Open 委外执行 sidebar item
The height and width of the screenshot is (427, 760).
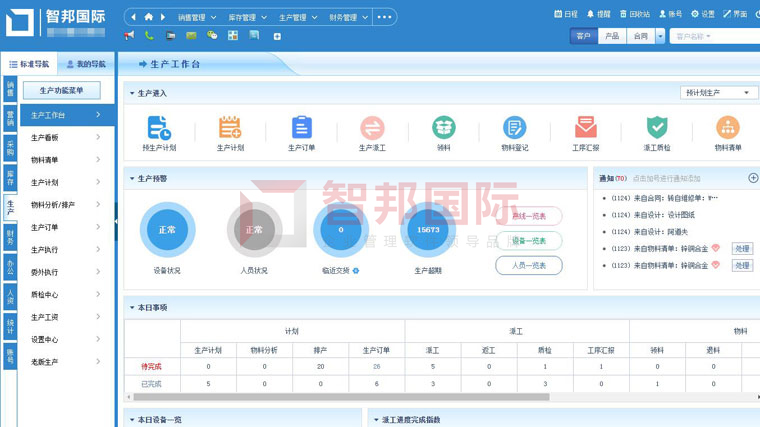point(67,272)
